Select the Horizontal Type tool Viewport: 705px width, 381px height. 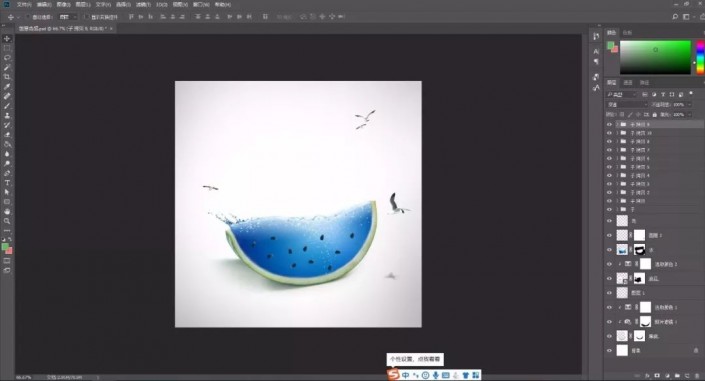tap(7, 183)
